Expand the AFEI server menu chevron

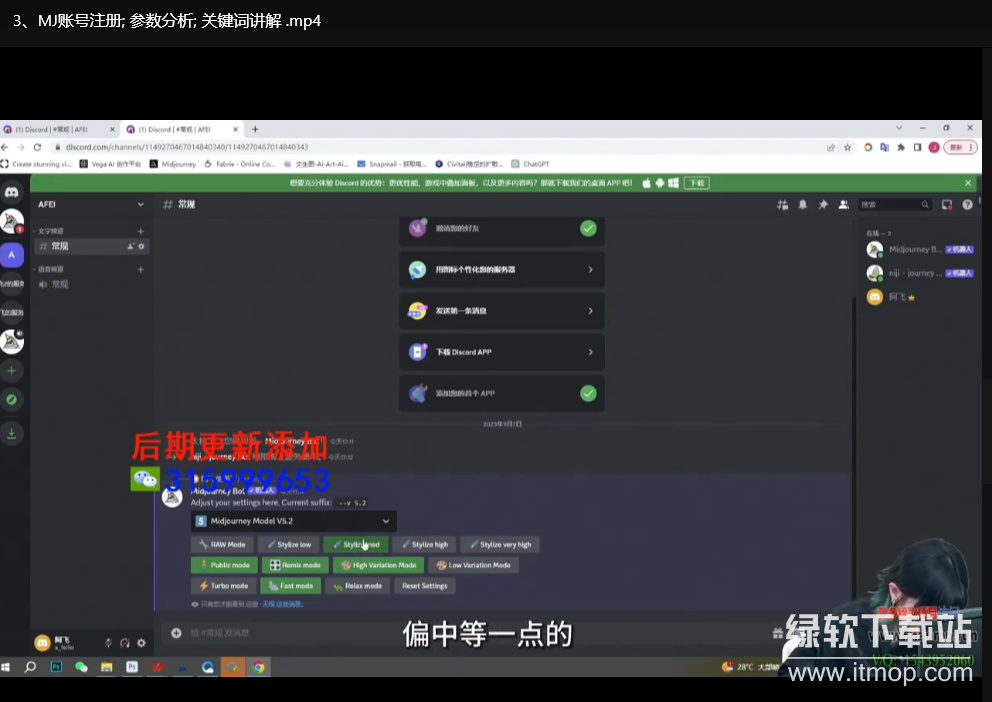(x=140, y=204)
